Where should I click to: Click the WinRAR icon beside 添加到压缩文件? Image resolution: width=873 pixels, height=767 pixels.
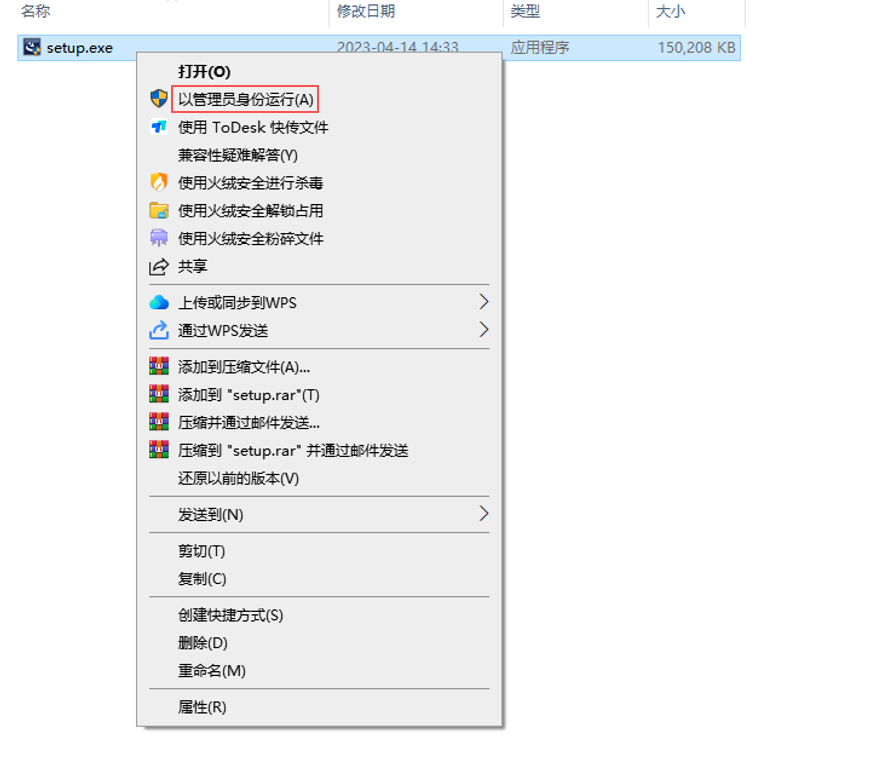click(159, 366)
